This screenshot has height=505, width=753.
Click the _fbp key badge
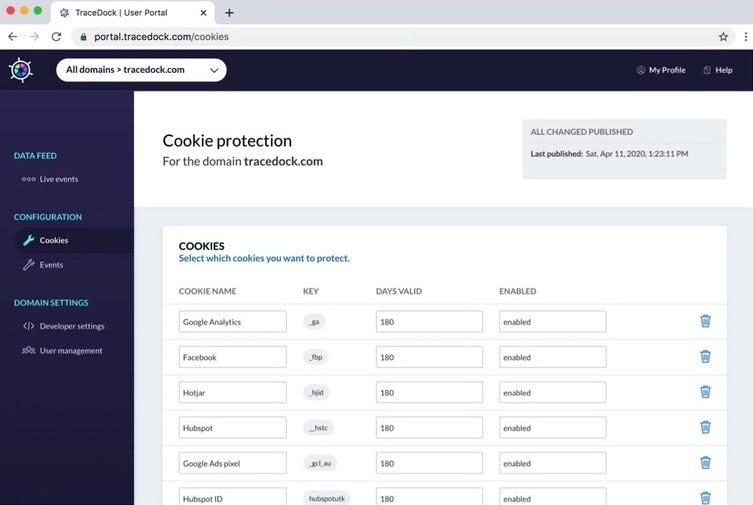coord(316,357)
